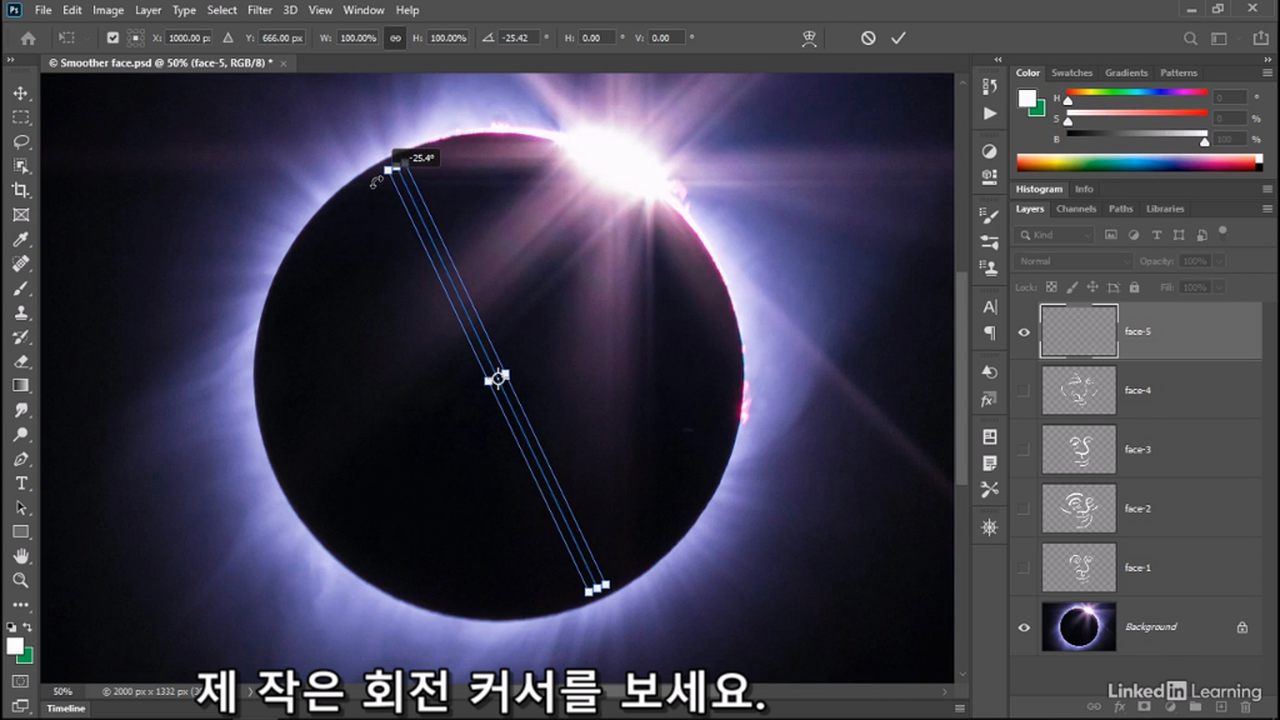Toggle the reference point checkbox

click(x=112, y=38)
